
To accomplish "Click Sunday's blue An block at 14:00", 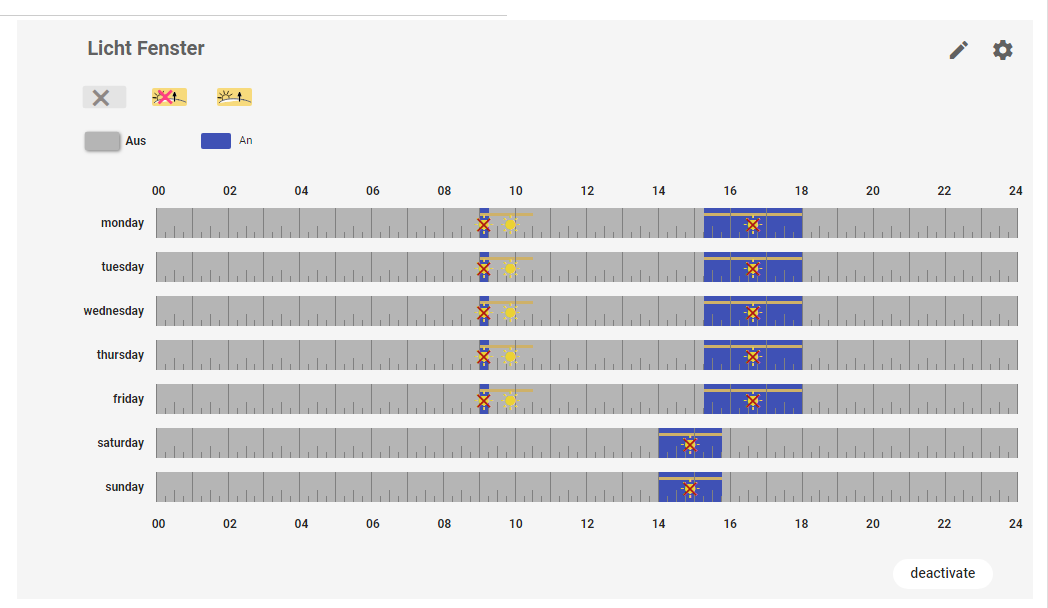I will 670,488.
